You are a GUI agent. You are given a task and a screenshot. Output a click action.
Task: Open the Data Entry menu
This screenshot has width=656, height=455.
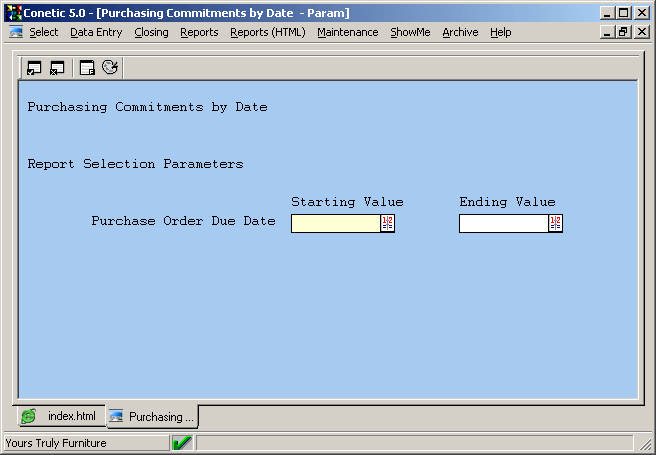coord(96,32)
